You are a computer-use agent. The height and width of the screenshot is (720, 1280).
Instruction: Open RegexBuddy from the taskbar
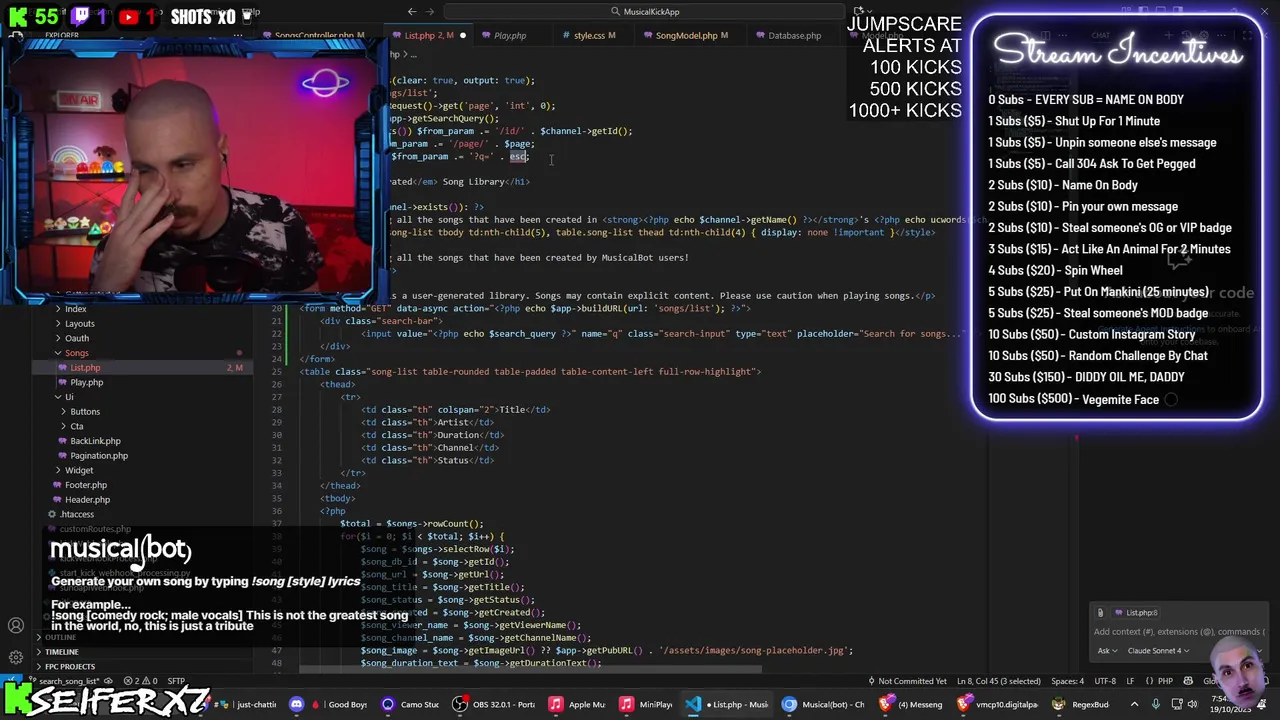point(1082,704)
